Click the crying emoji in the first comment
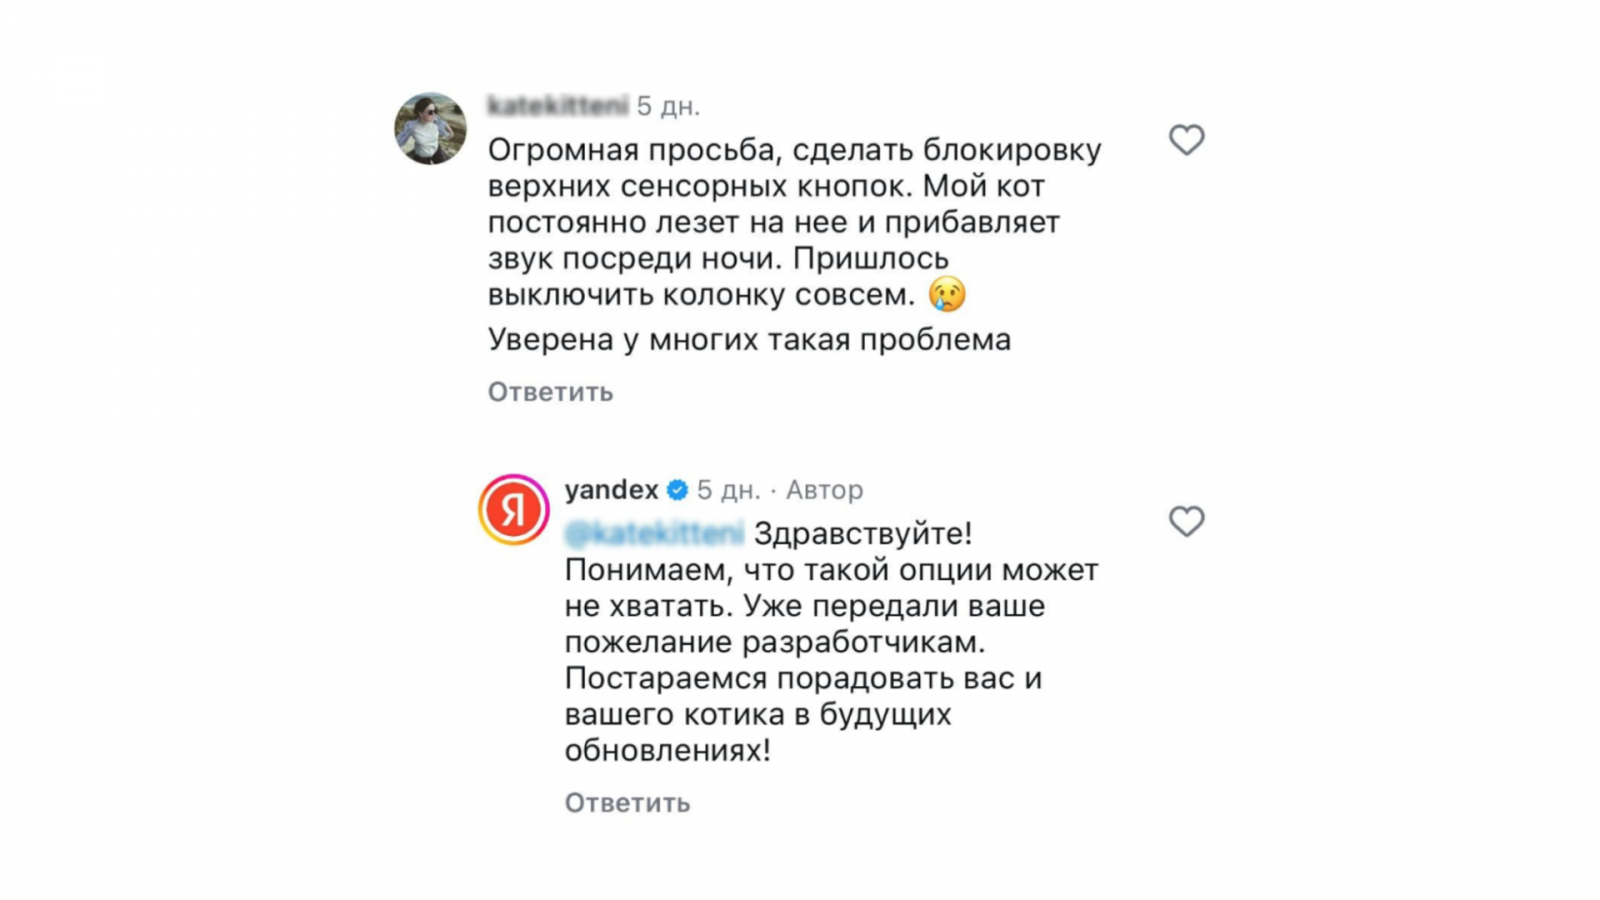 (946, 295)
